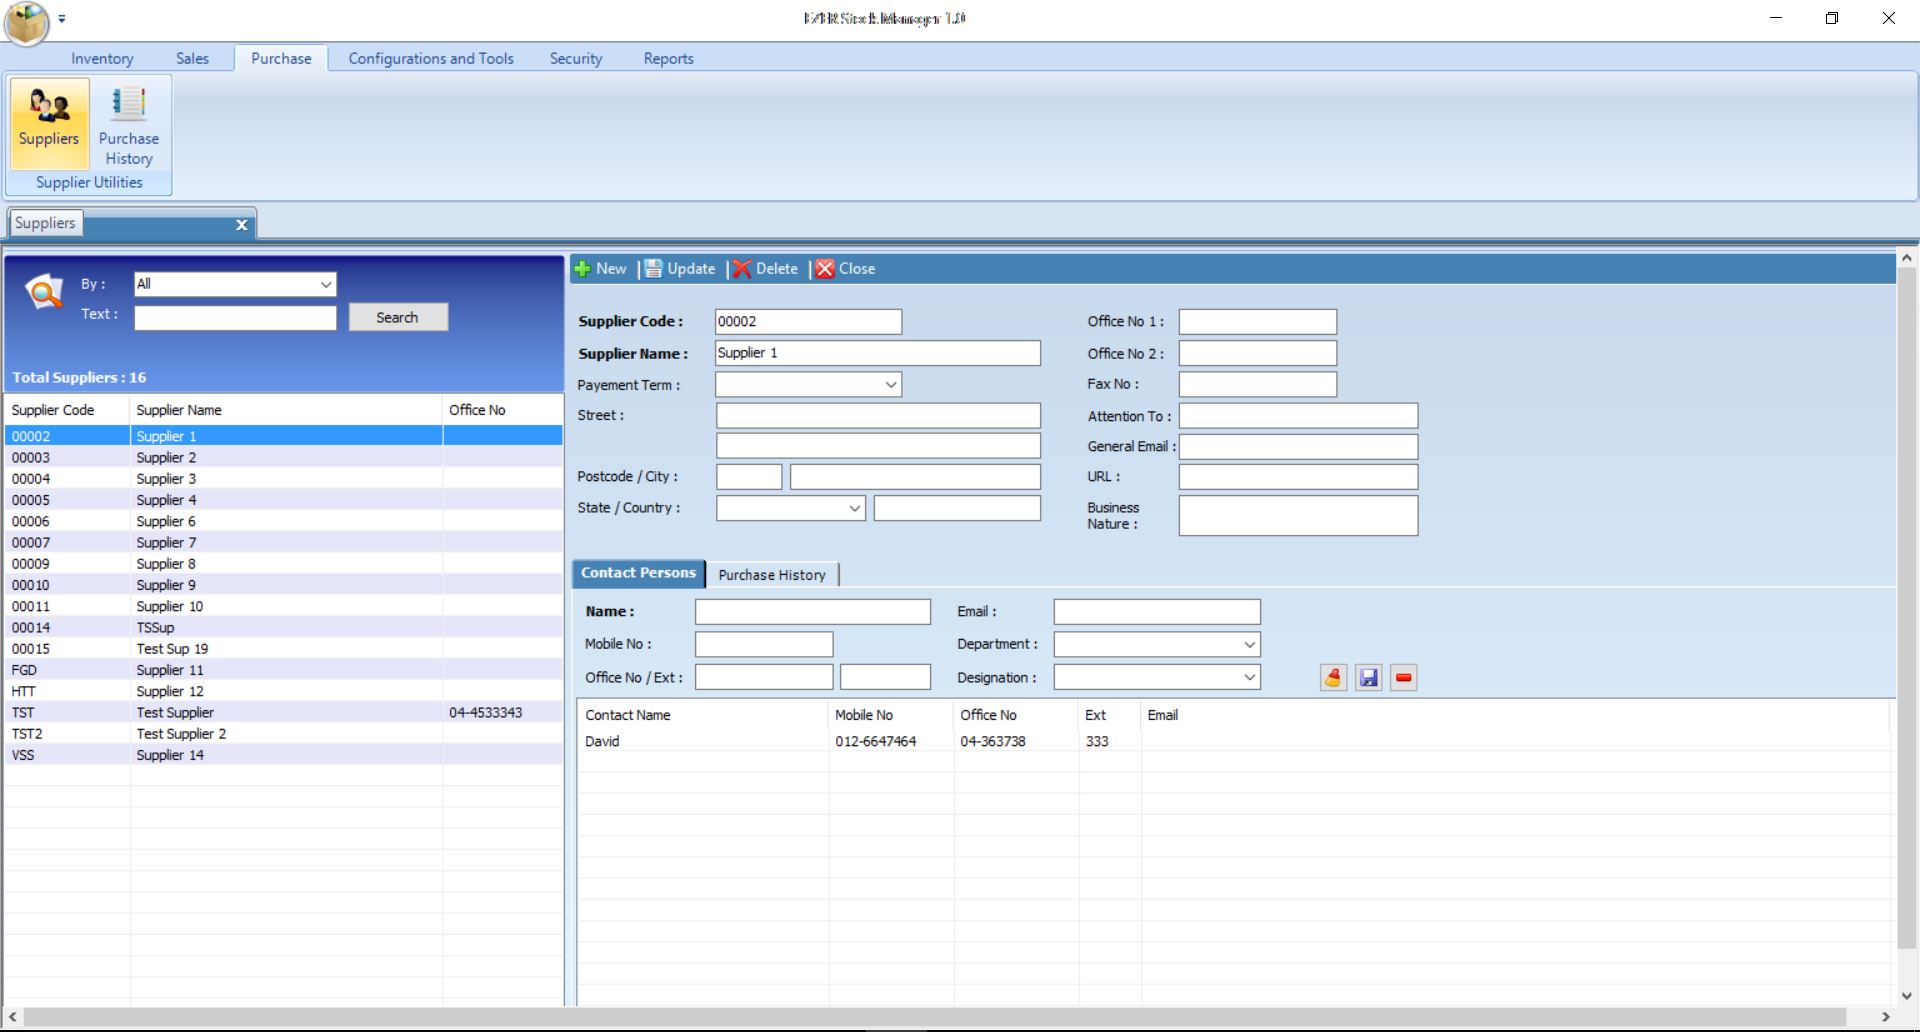Click the horizontal scrollbar right arrow
Viewport: 1920px width, 1032px height.
[x=1886, y=1017]
